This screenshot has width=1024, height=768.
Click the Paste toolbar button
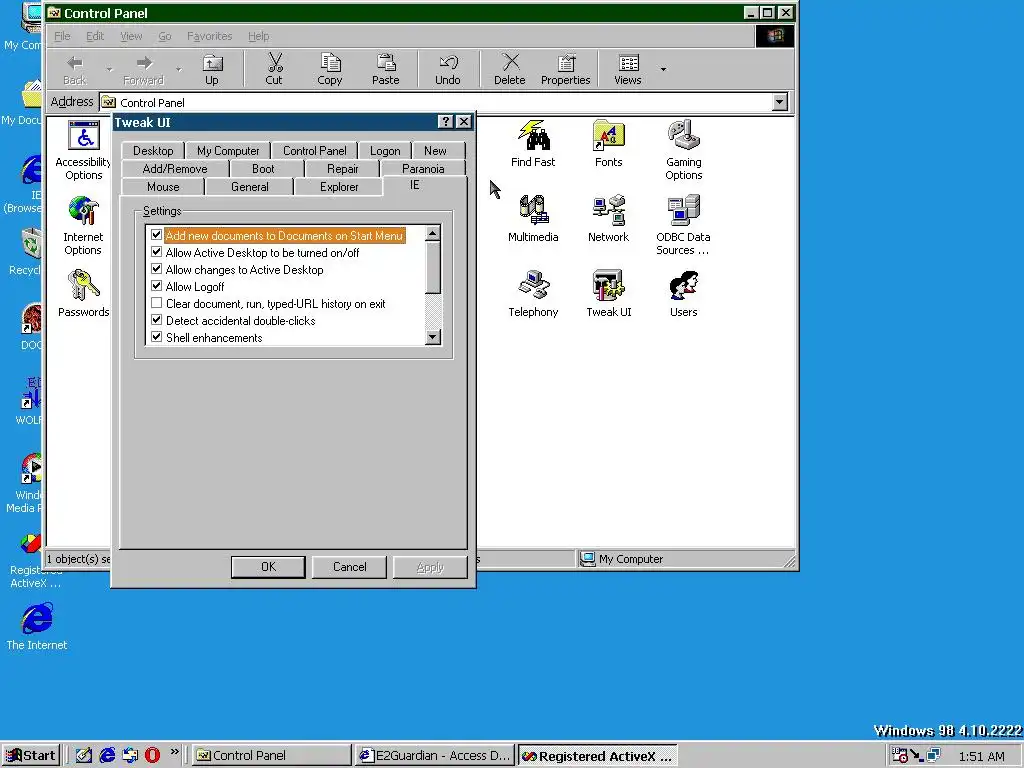tap(385, 69)
